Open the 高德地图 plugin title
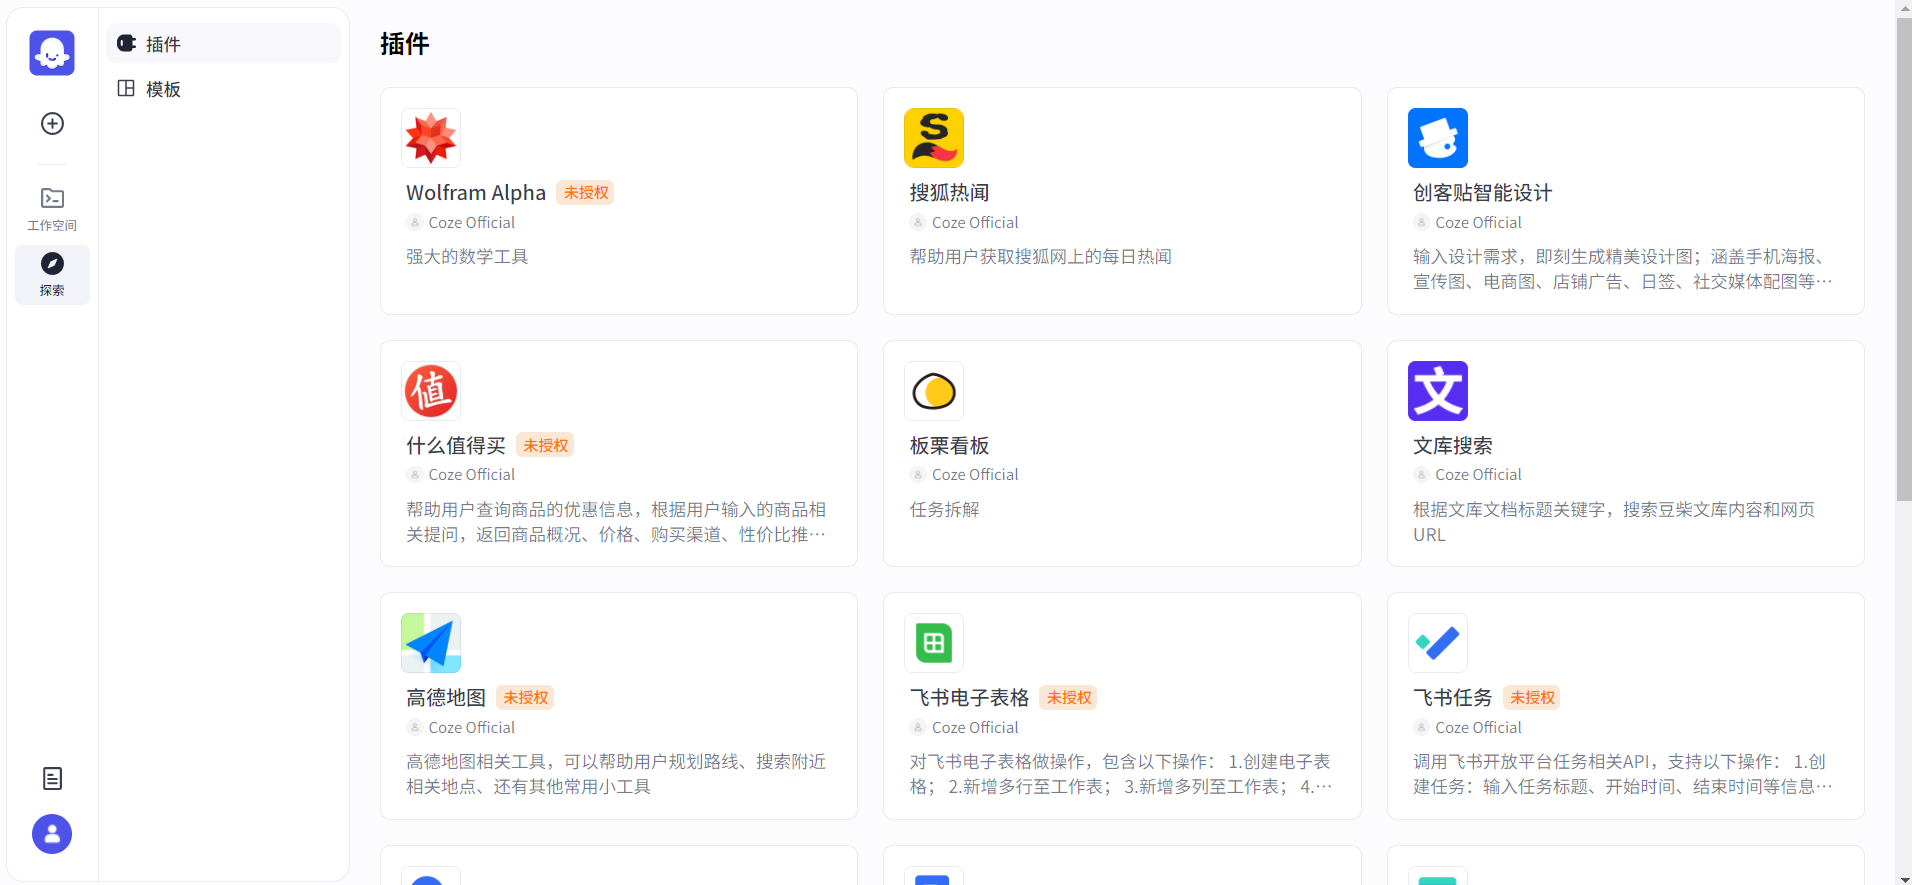Screen dimensions: 1912x885 click(446, 697)
